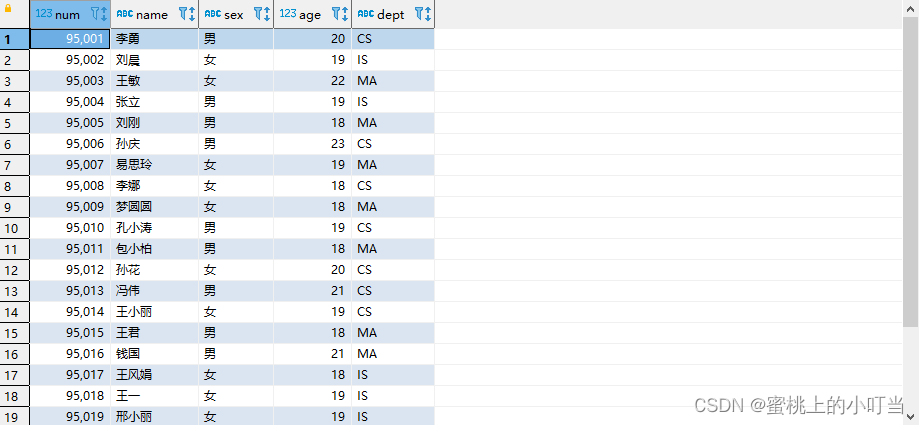Click the name cell 王风娟
The image size is (919, 425).
click(155, 375)
